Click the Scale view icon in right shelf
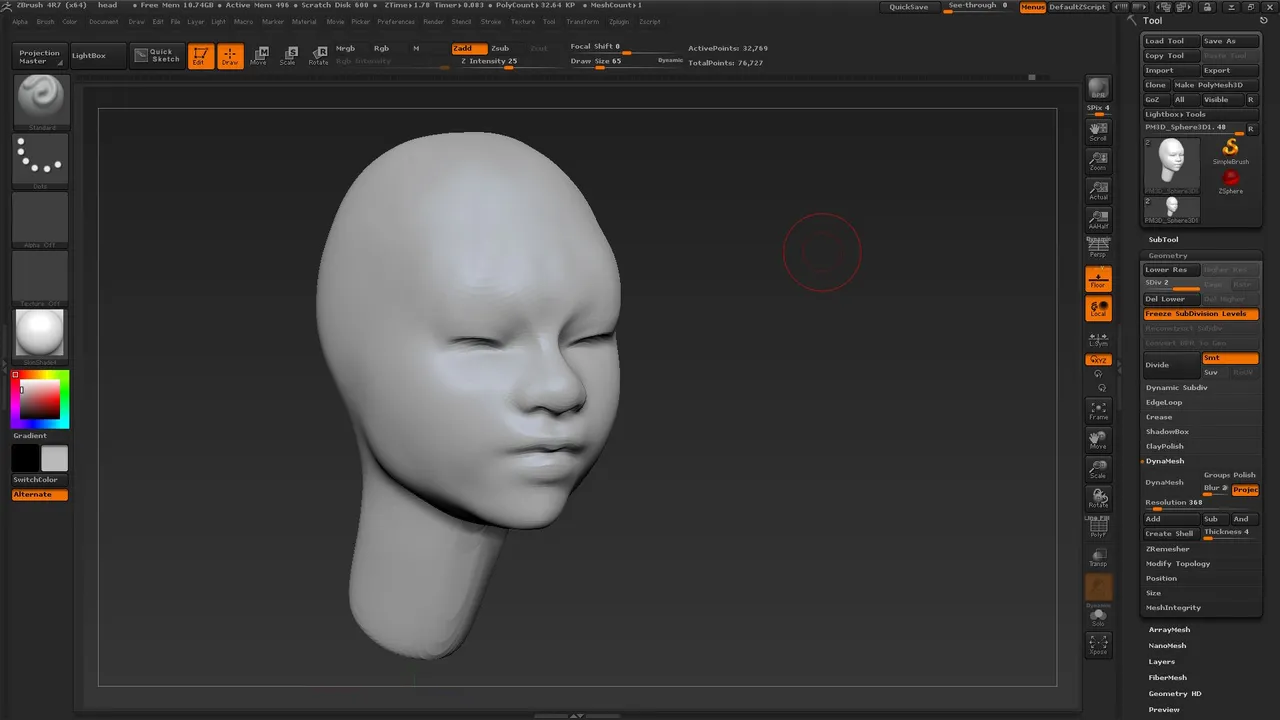Image resolution: width=1280 pixels, height=720 pixels. pyautogui.click(x=1098, y=469)
